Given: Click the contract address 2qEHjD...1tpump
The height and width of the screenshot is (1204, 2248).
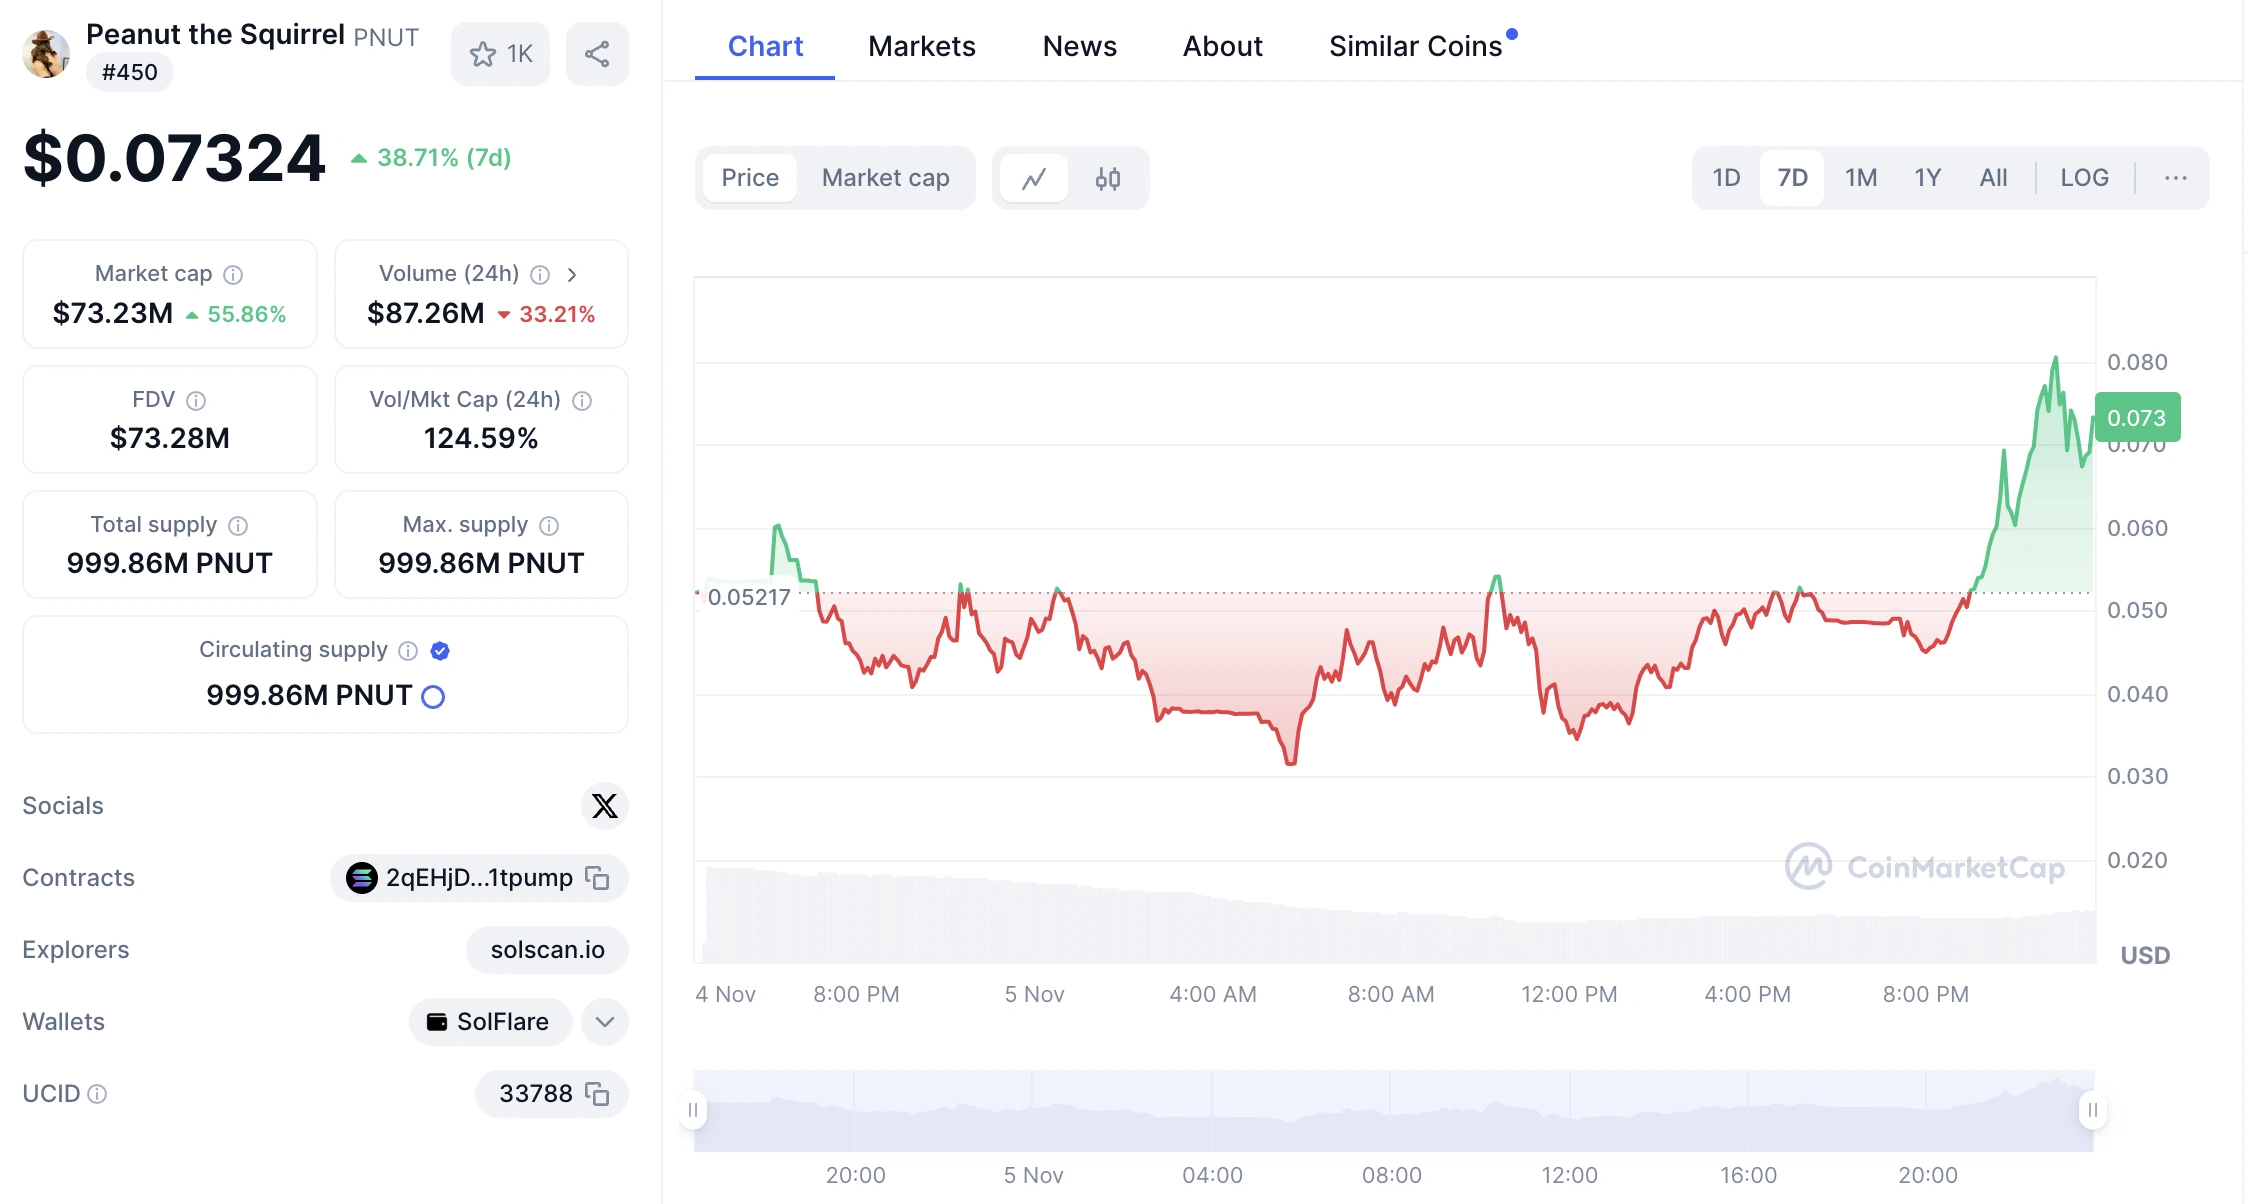Looking at the screenshot, I should point(479,878).
